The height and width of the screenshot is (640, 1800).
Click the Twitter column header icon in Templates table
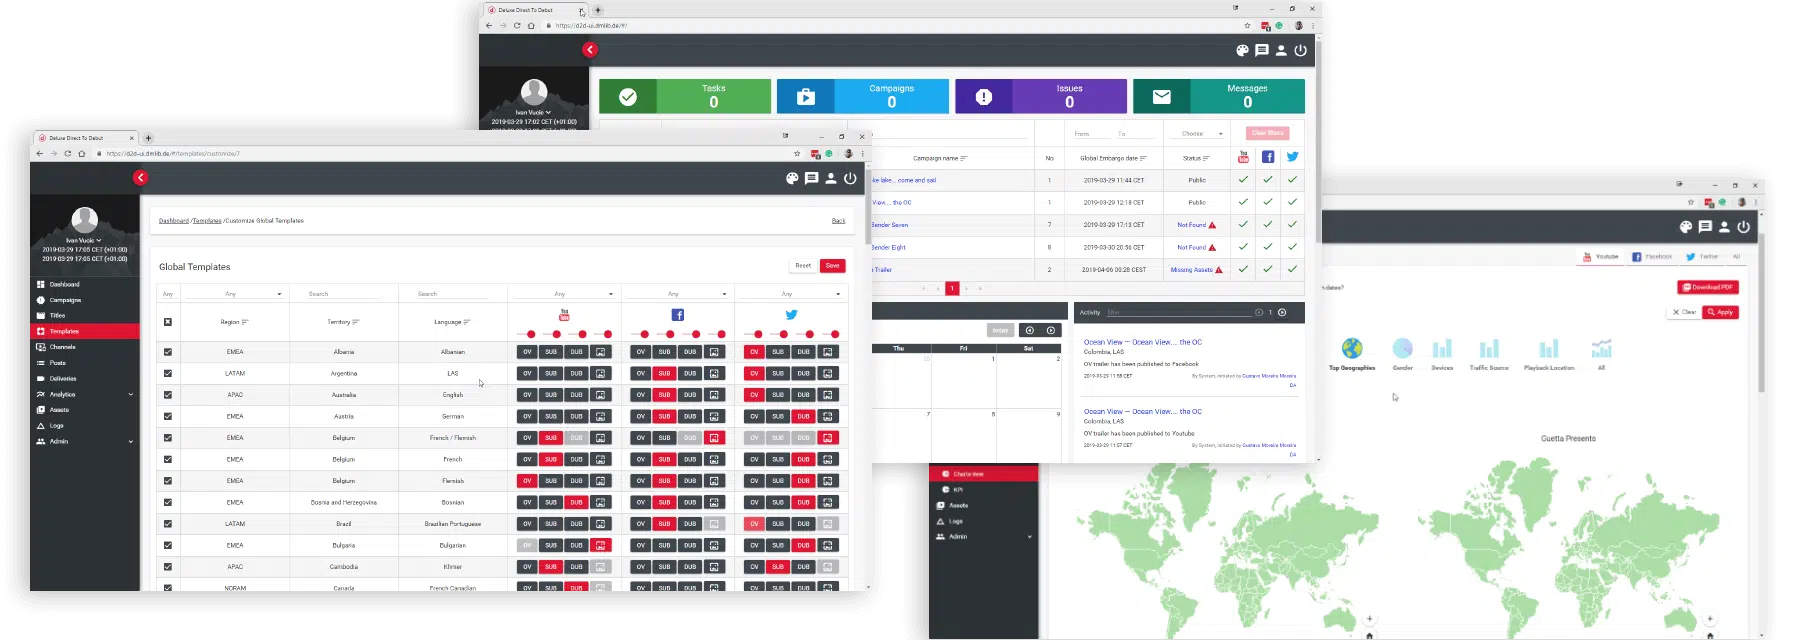pyautogui.click(x=791, y=315)
